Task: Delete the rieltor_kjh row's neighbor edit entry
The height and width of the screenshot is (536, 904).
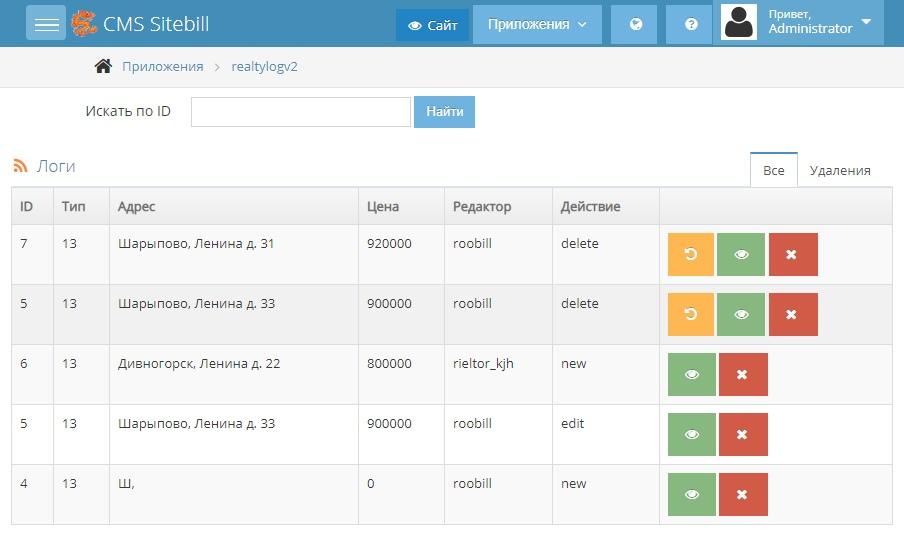Action: tap(742, 434)
